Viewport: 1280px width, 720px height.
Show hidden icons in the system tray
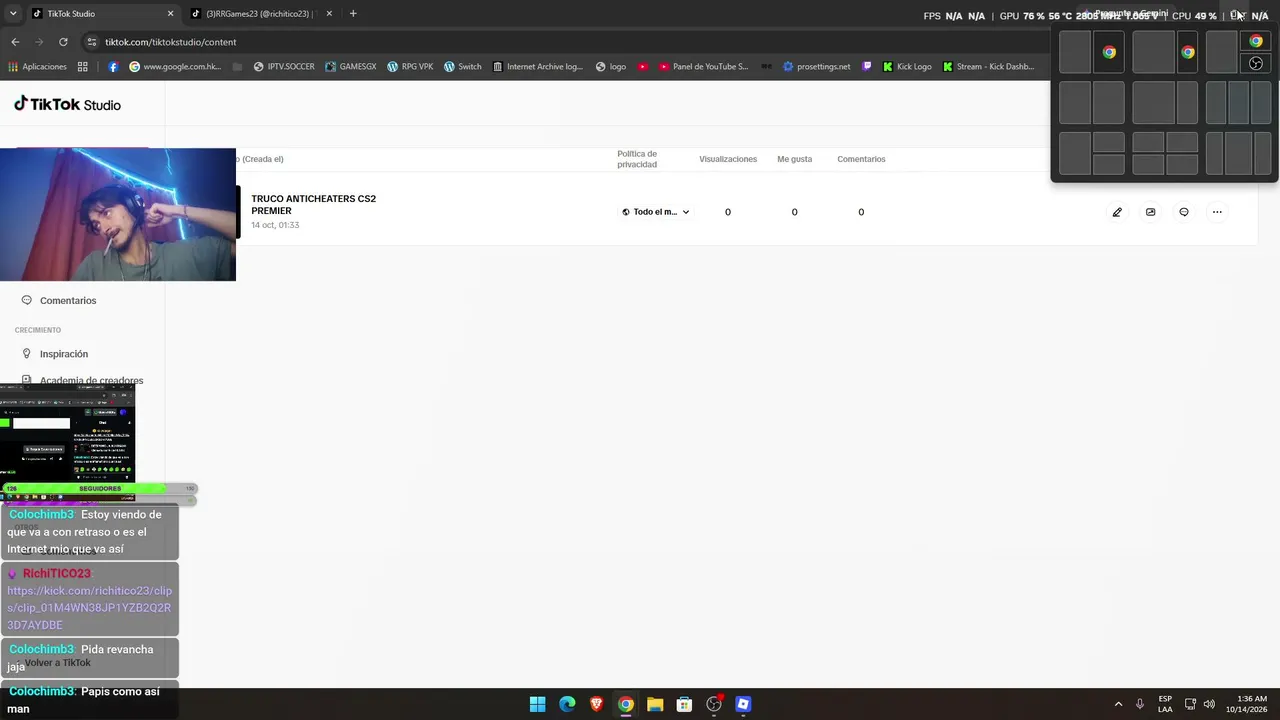pyautogui.click(x=1118, y=704)
